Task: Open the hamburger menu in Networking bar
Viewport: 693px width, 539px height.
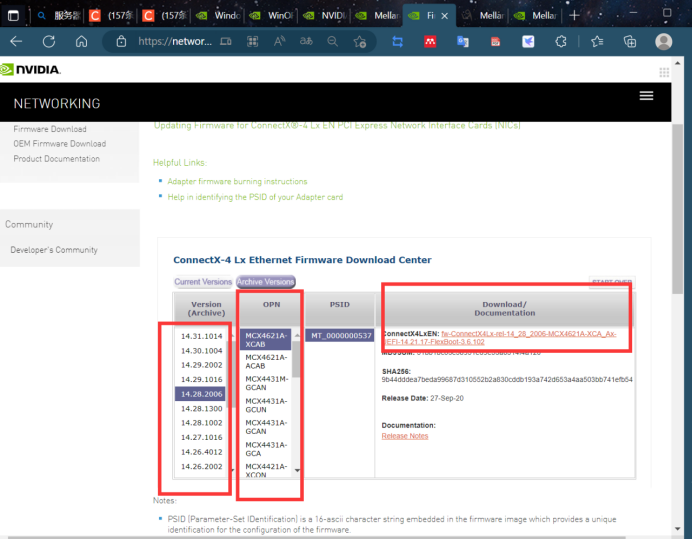Action: point(646,95)
